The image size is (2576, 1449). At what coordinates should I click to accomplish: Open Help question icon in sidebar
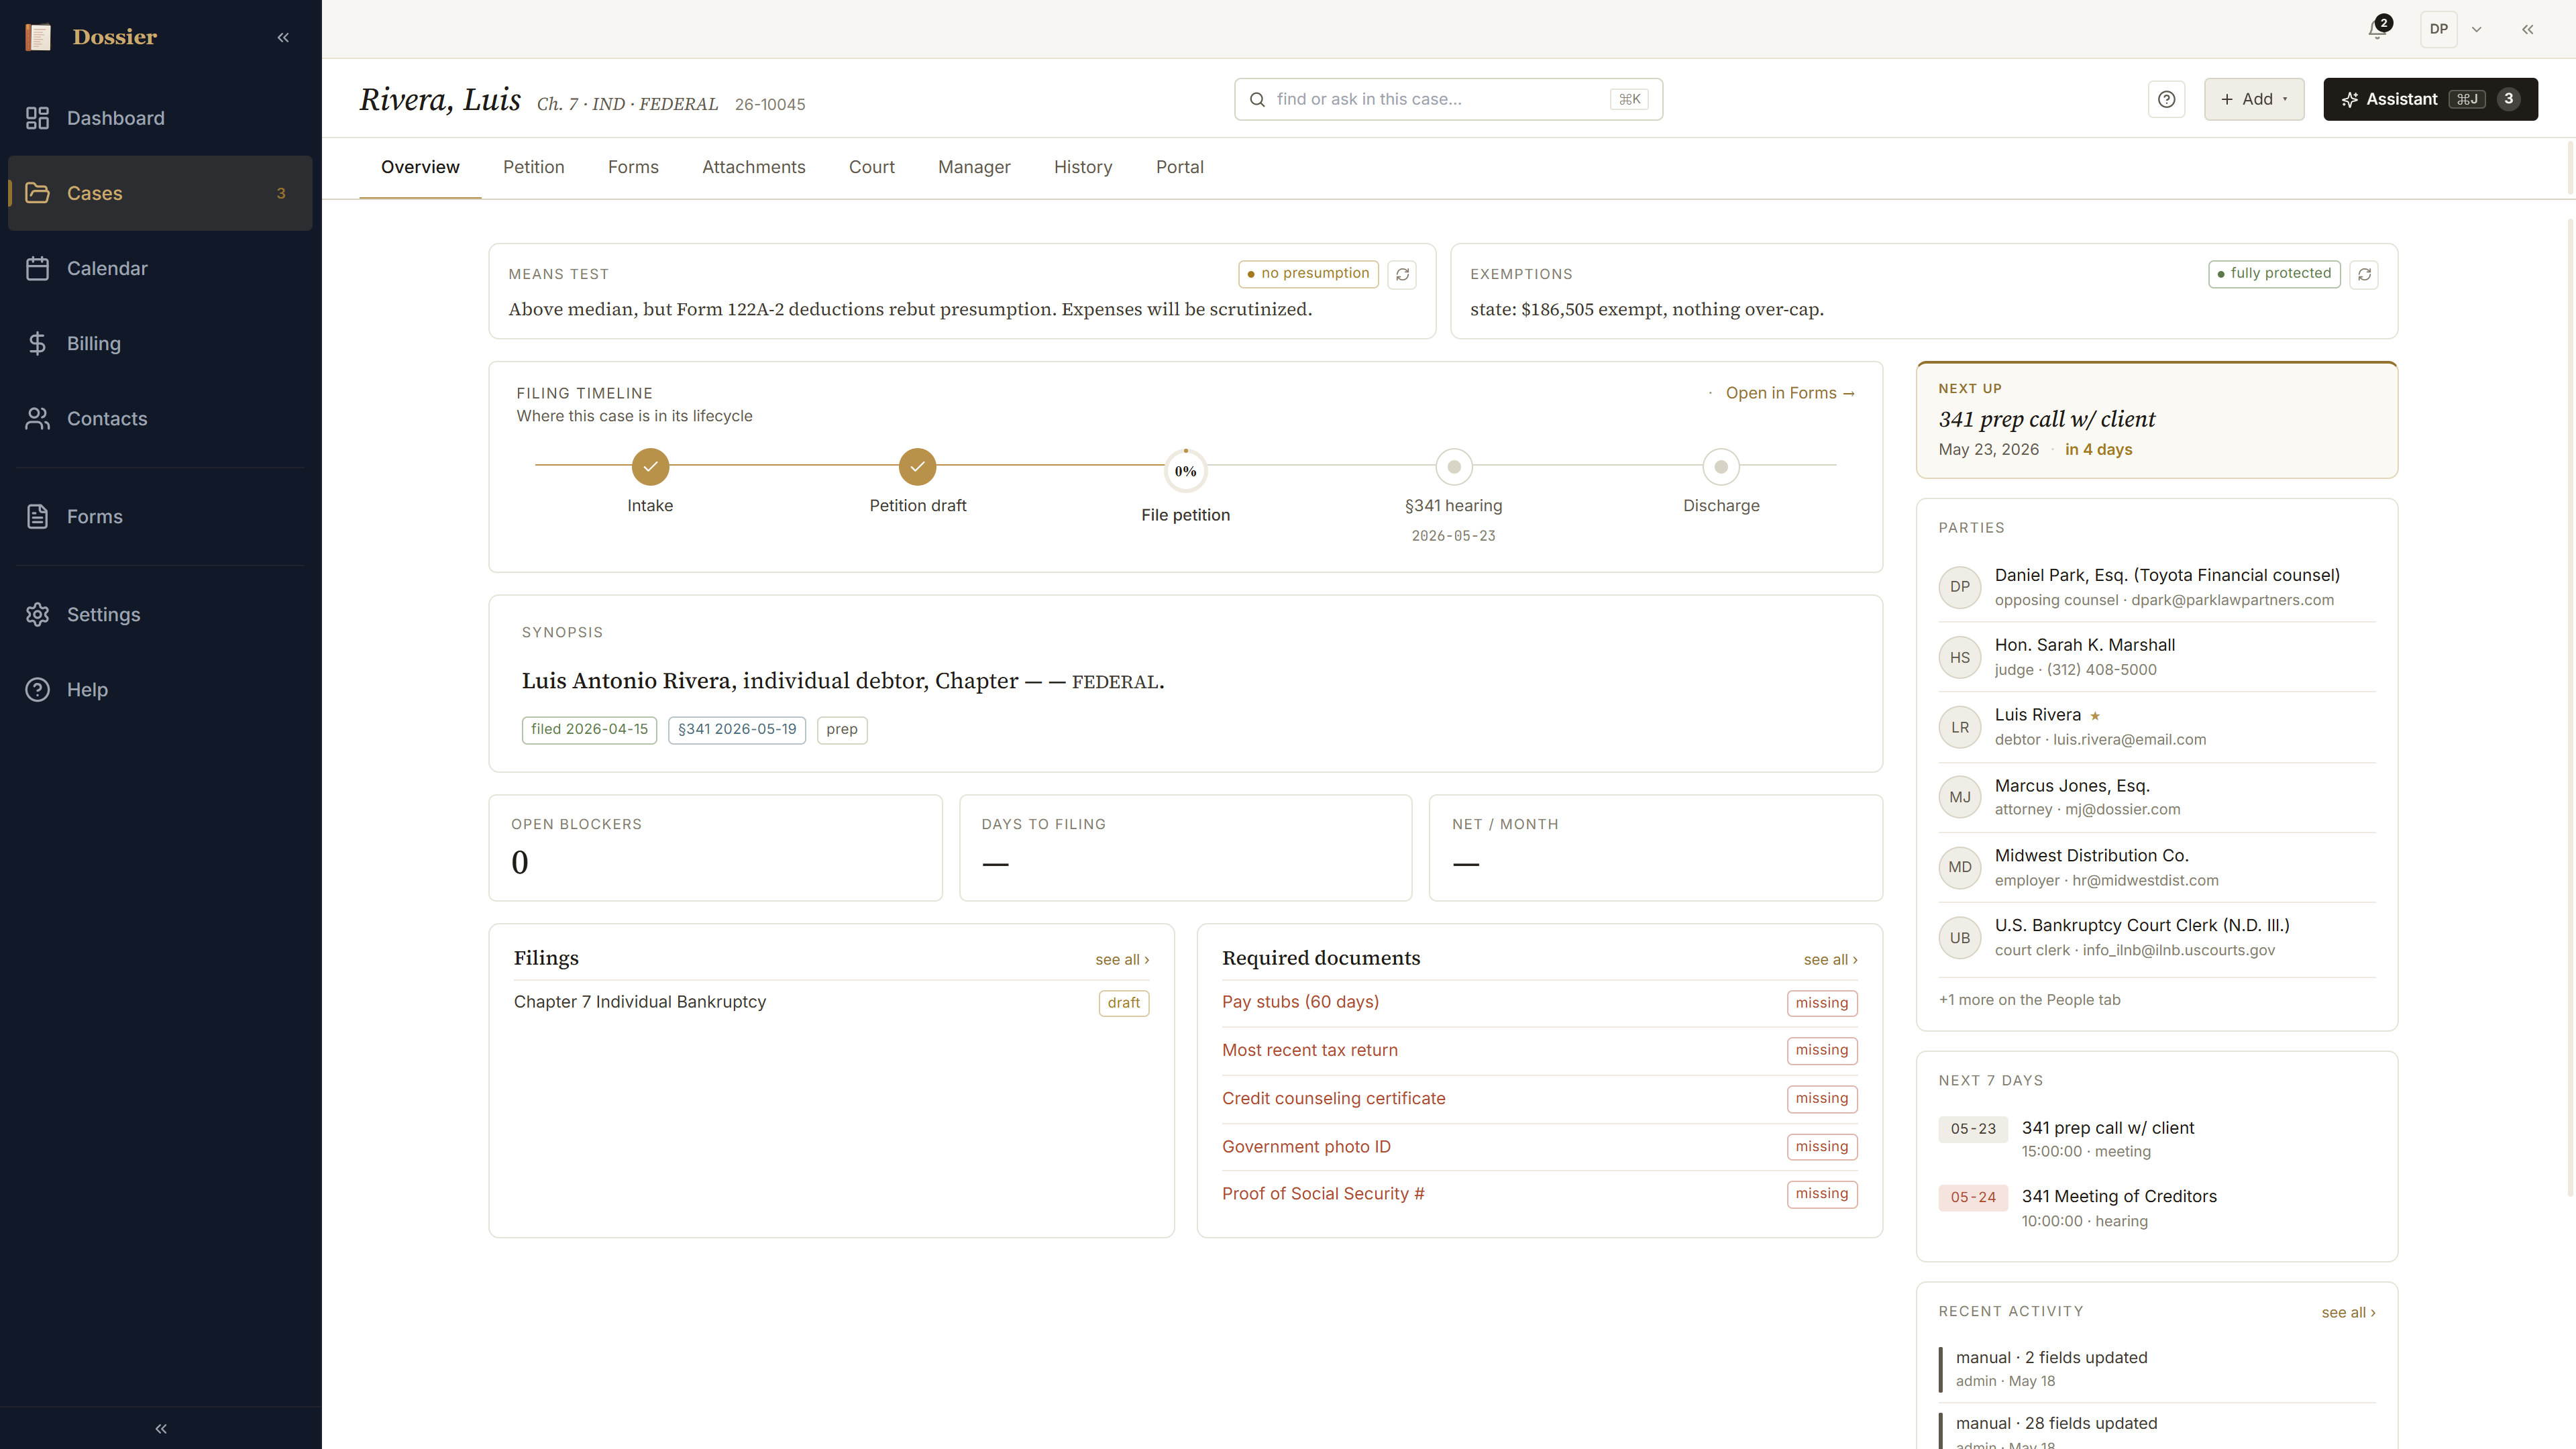[x=38, y=689]
